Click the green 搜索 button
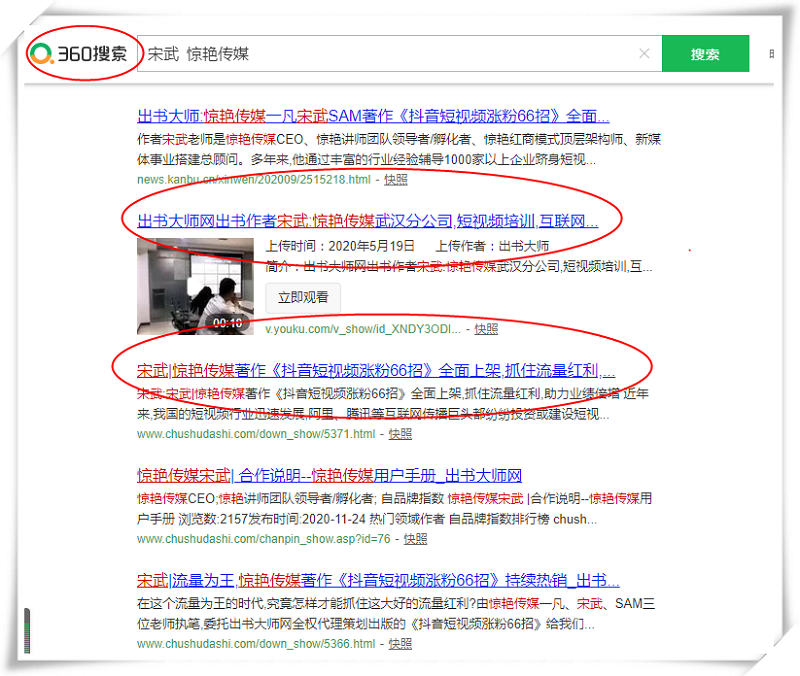Screen dimensions: 800x676 [705, 54]
